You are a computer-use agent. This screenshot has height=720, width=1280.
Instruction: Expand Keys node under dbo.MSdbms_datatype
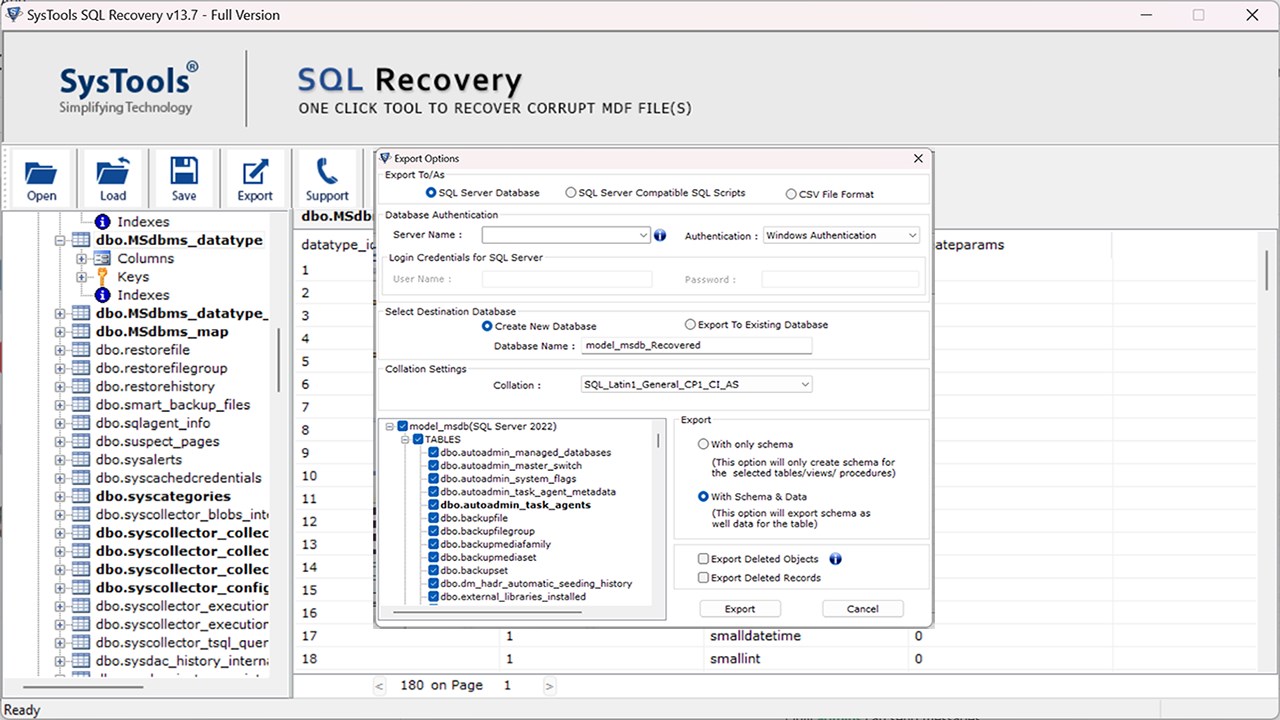pyautogui.click(x=81, y=277)
